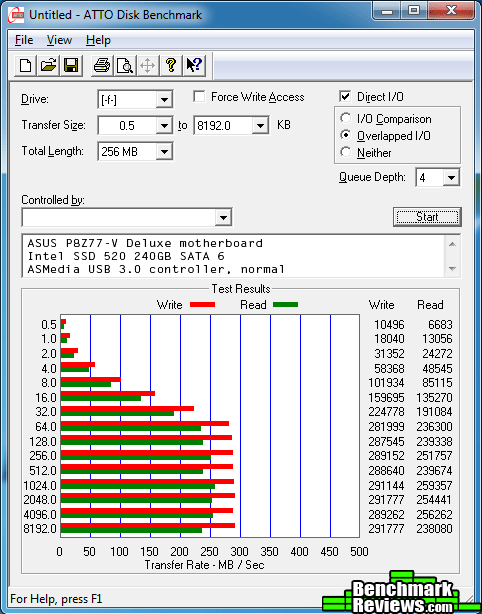The width and height of the screenshot is (482, 614).
Task: Open Print Preview from the toolbar
Action: [x=125, y=65]
